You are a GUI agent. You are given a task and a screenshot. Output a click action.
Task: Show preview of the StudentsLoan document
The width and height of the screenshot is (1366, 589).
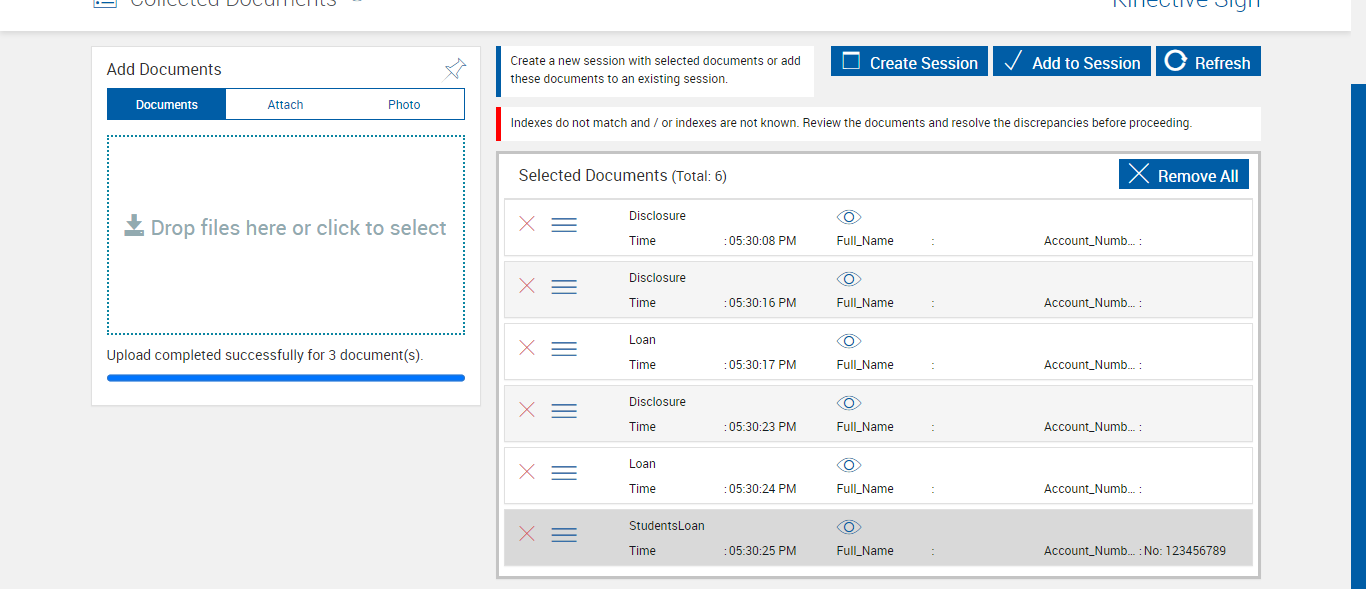click(x=849, y=527)
